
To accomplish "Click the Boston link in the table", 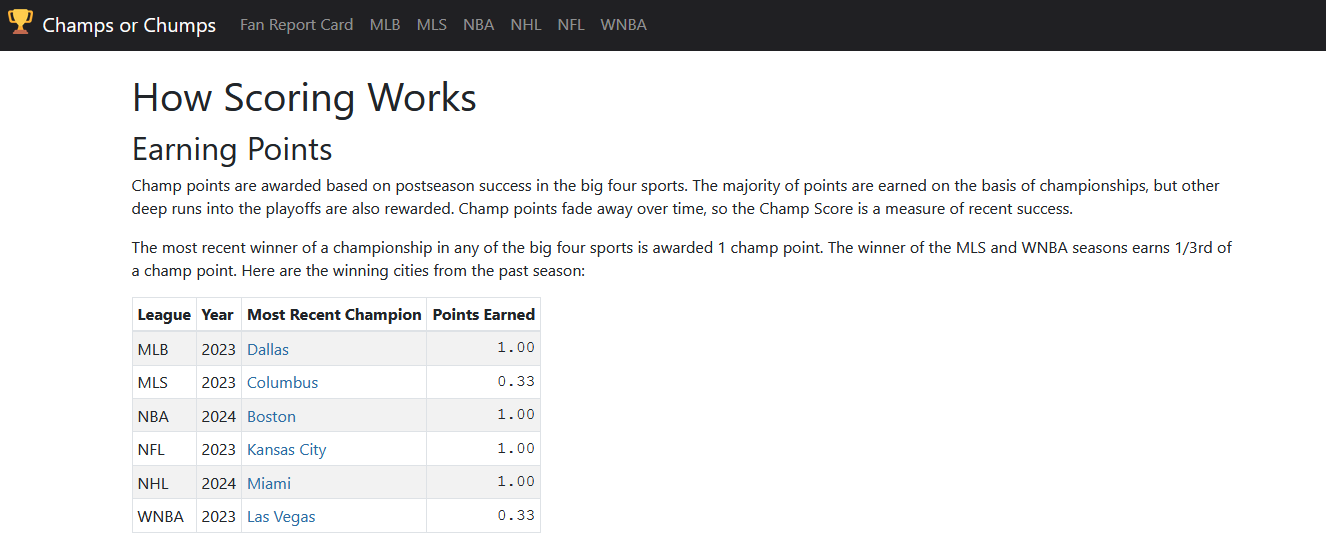I will (271, 416).
